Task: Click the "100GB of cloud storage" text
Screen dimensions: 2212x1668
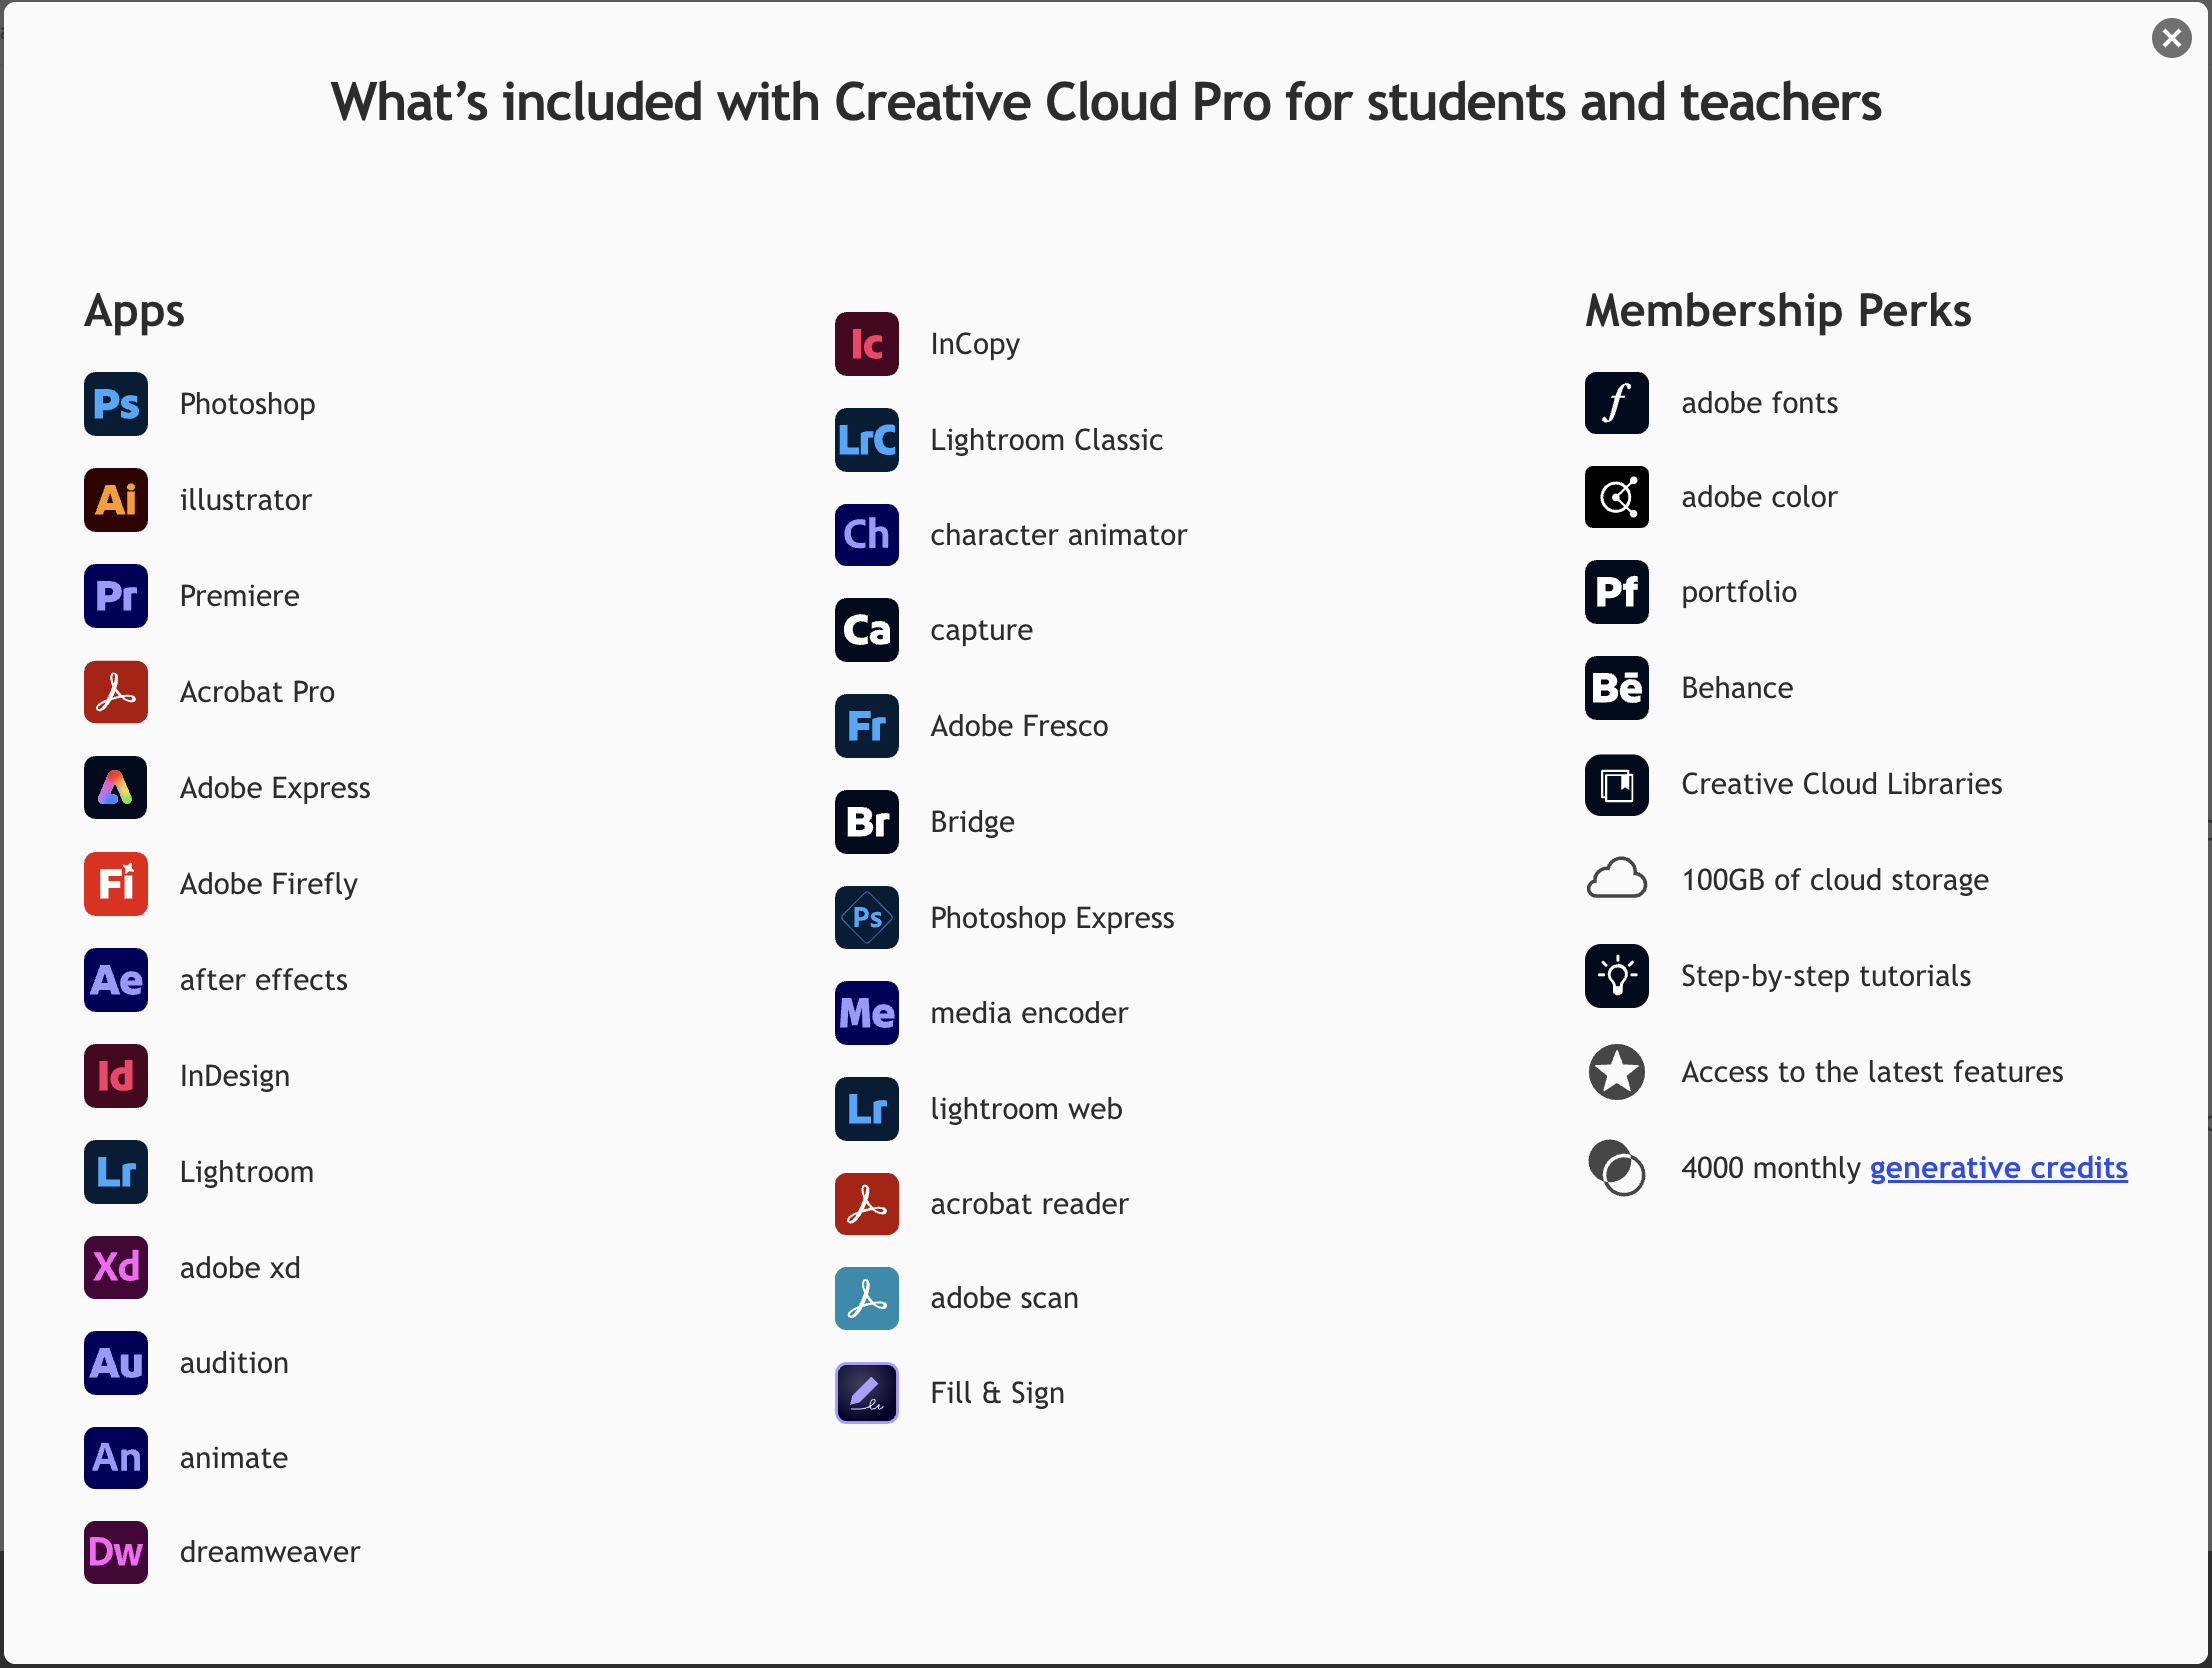Action: pos(1835,880)
